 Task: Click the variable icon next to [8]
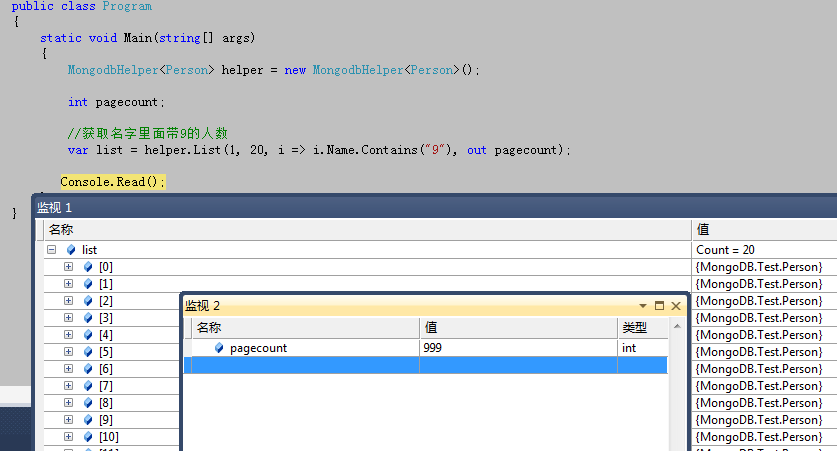click(x=87, y=403)
